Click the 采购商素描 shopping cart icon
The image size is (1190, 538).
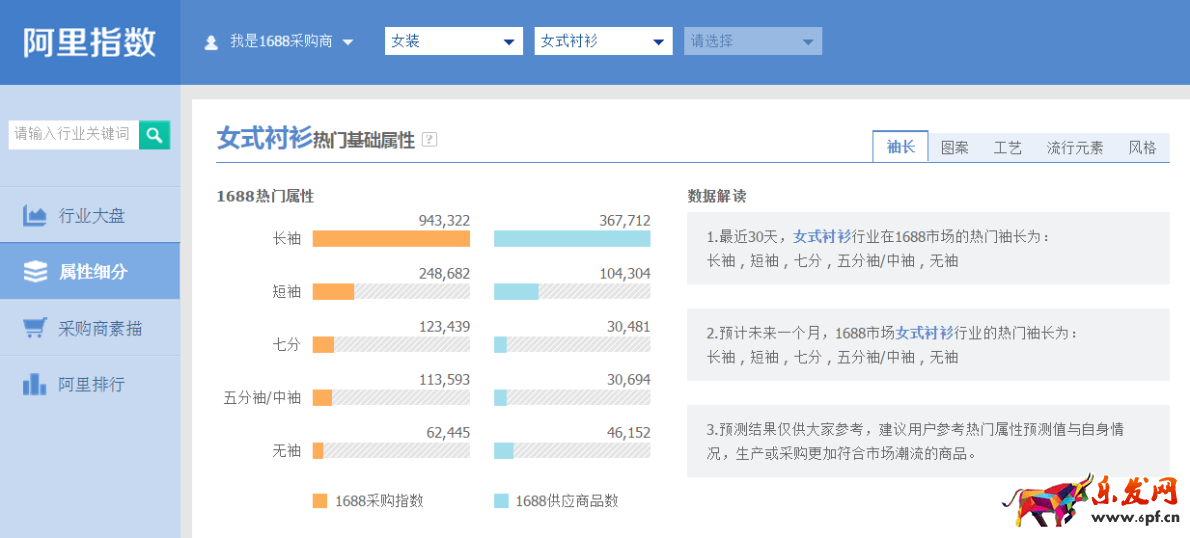coord(35,328)
